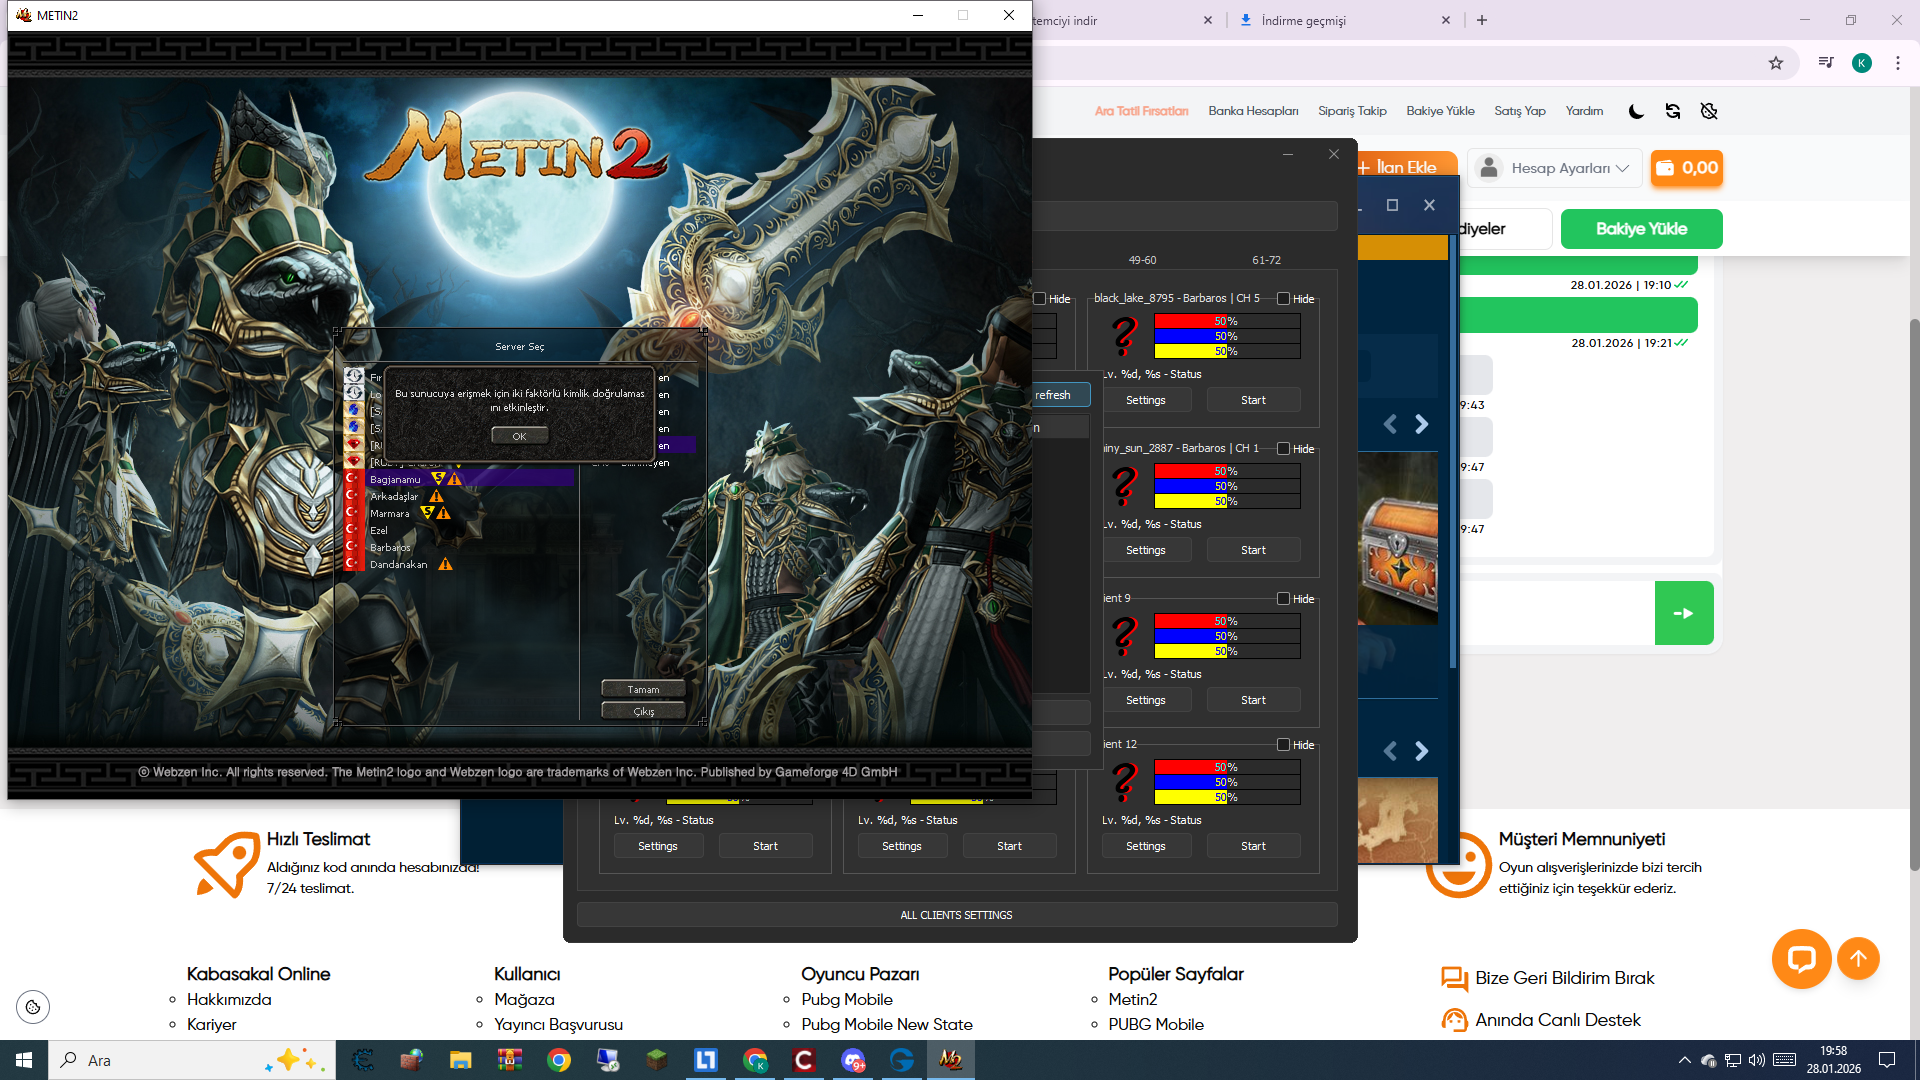The image size is (1920, 1080).
Task: Open the Chrome three-dot menu
Action: click(1898, 63)
